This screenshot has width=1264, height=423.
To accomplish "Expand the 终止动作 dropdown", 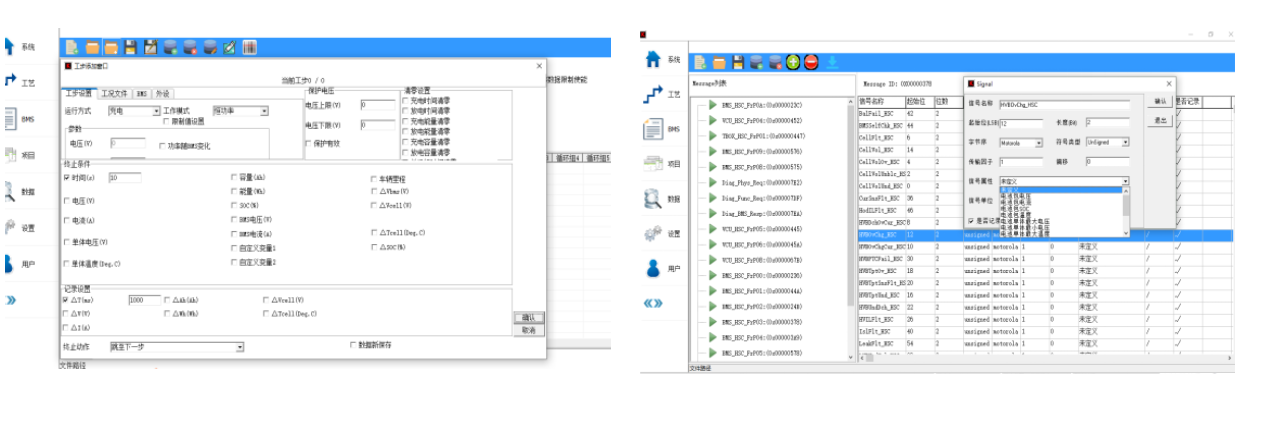I will (x=240, y=347).
